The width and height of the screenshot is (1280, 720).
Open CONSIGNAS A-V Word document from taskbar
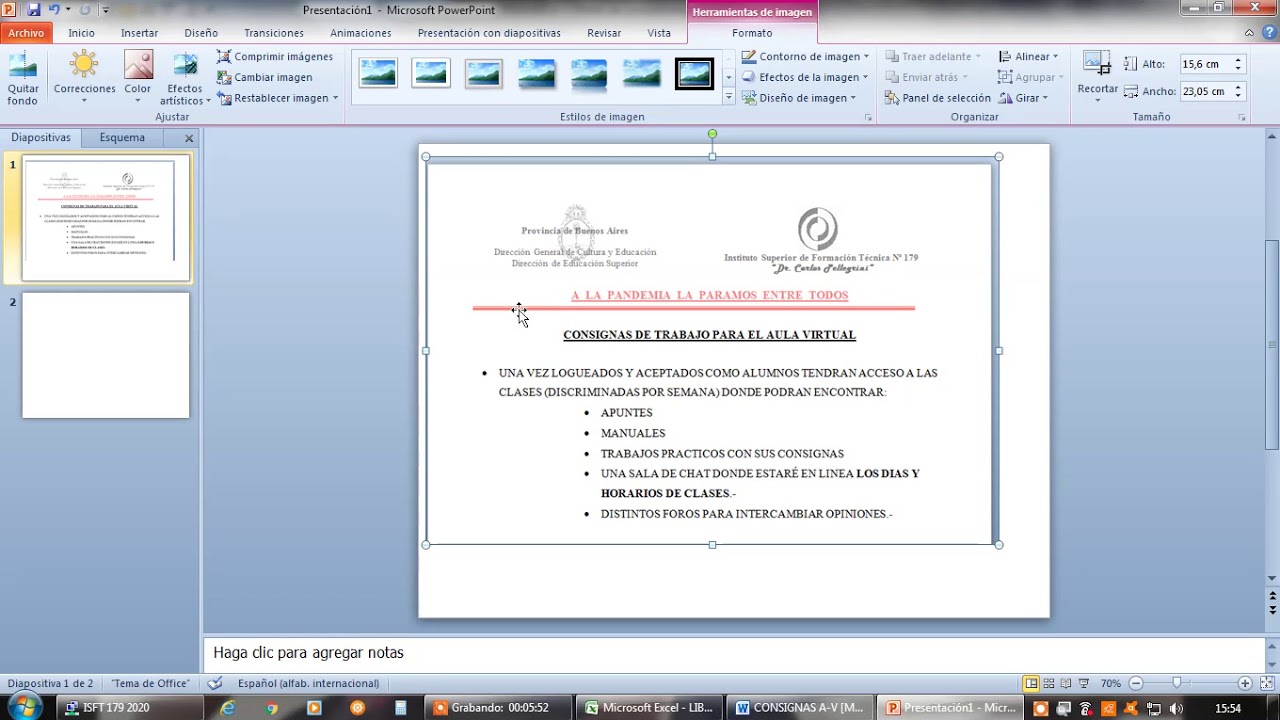click(x=800, y=708)
